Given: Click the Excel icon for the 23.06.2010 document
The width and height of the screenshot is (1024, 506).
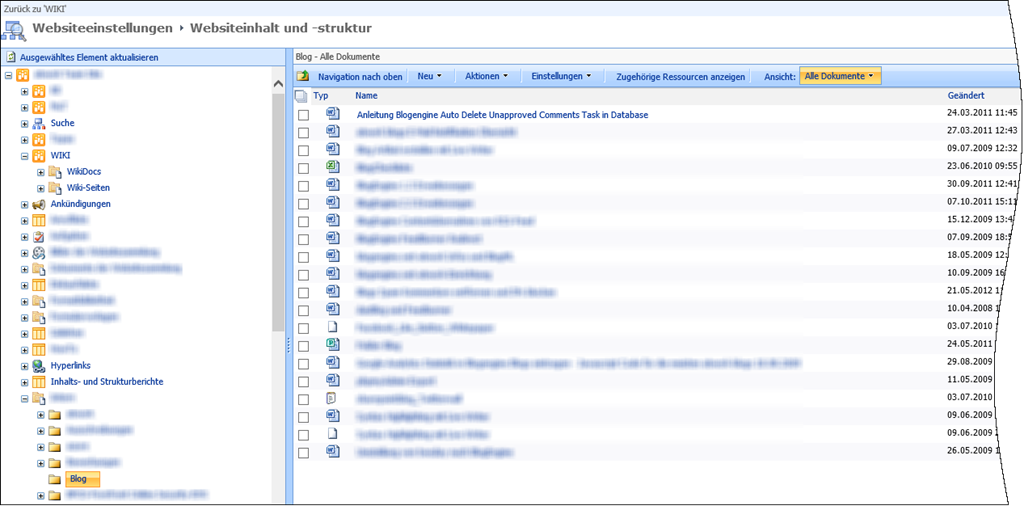Looking at the screenshot, I should click(x=333, y=166).
